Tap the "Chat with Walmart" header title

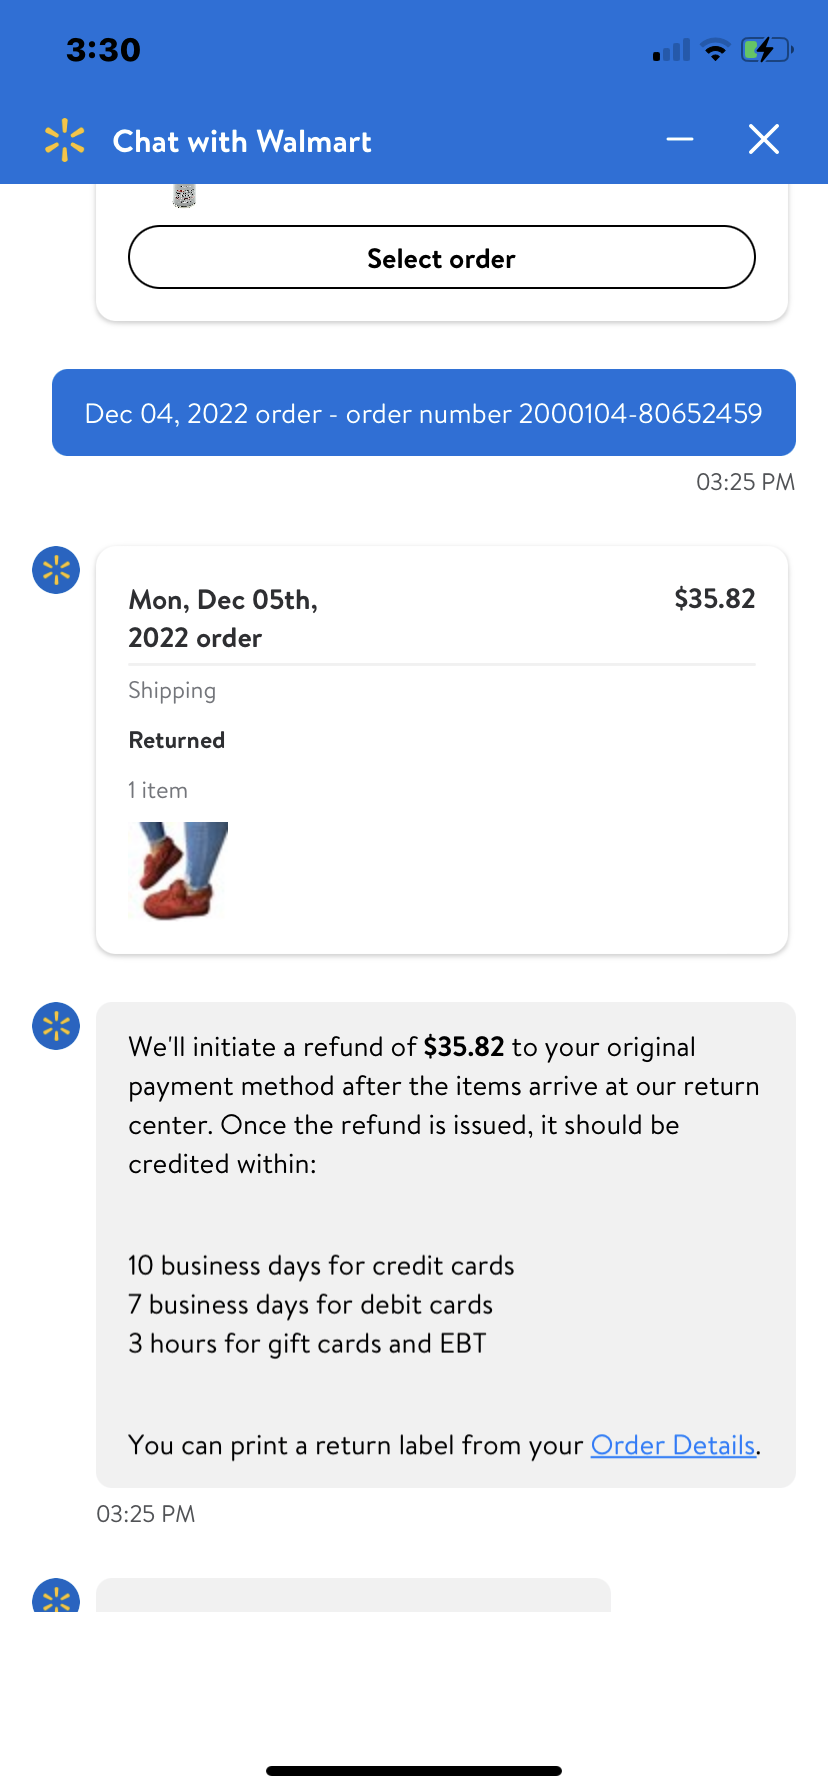(242, 141)
